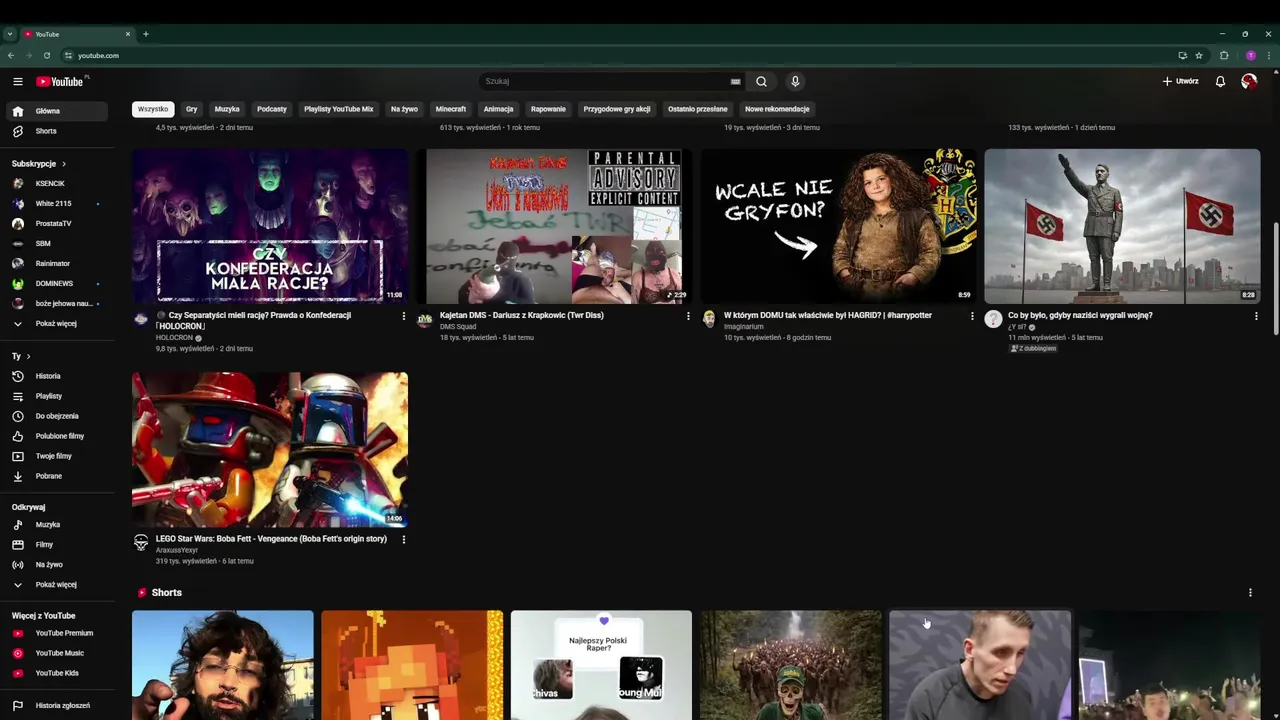Play WCALE NIE GRYFON thumbnail
The height and width of the screenshot is (720, 1280).
click(x=838, y=226)
